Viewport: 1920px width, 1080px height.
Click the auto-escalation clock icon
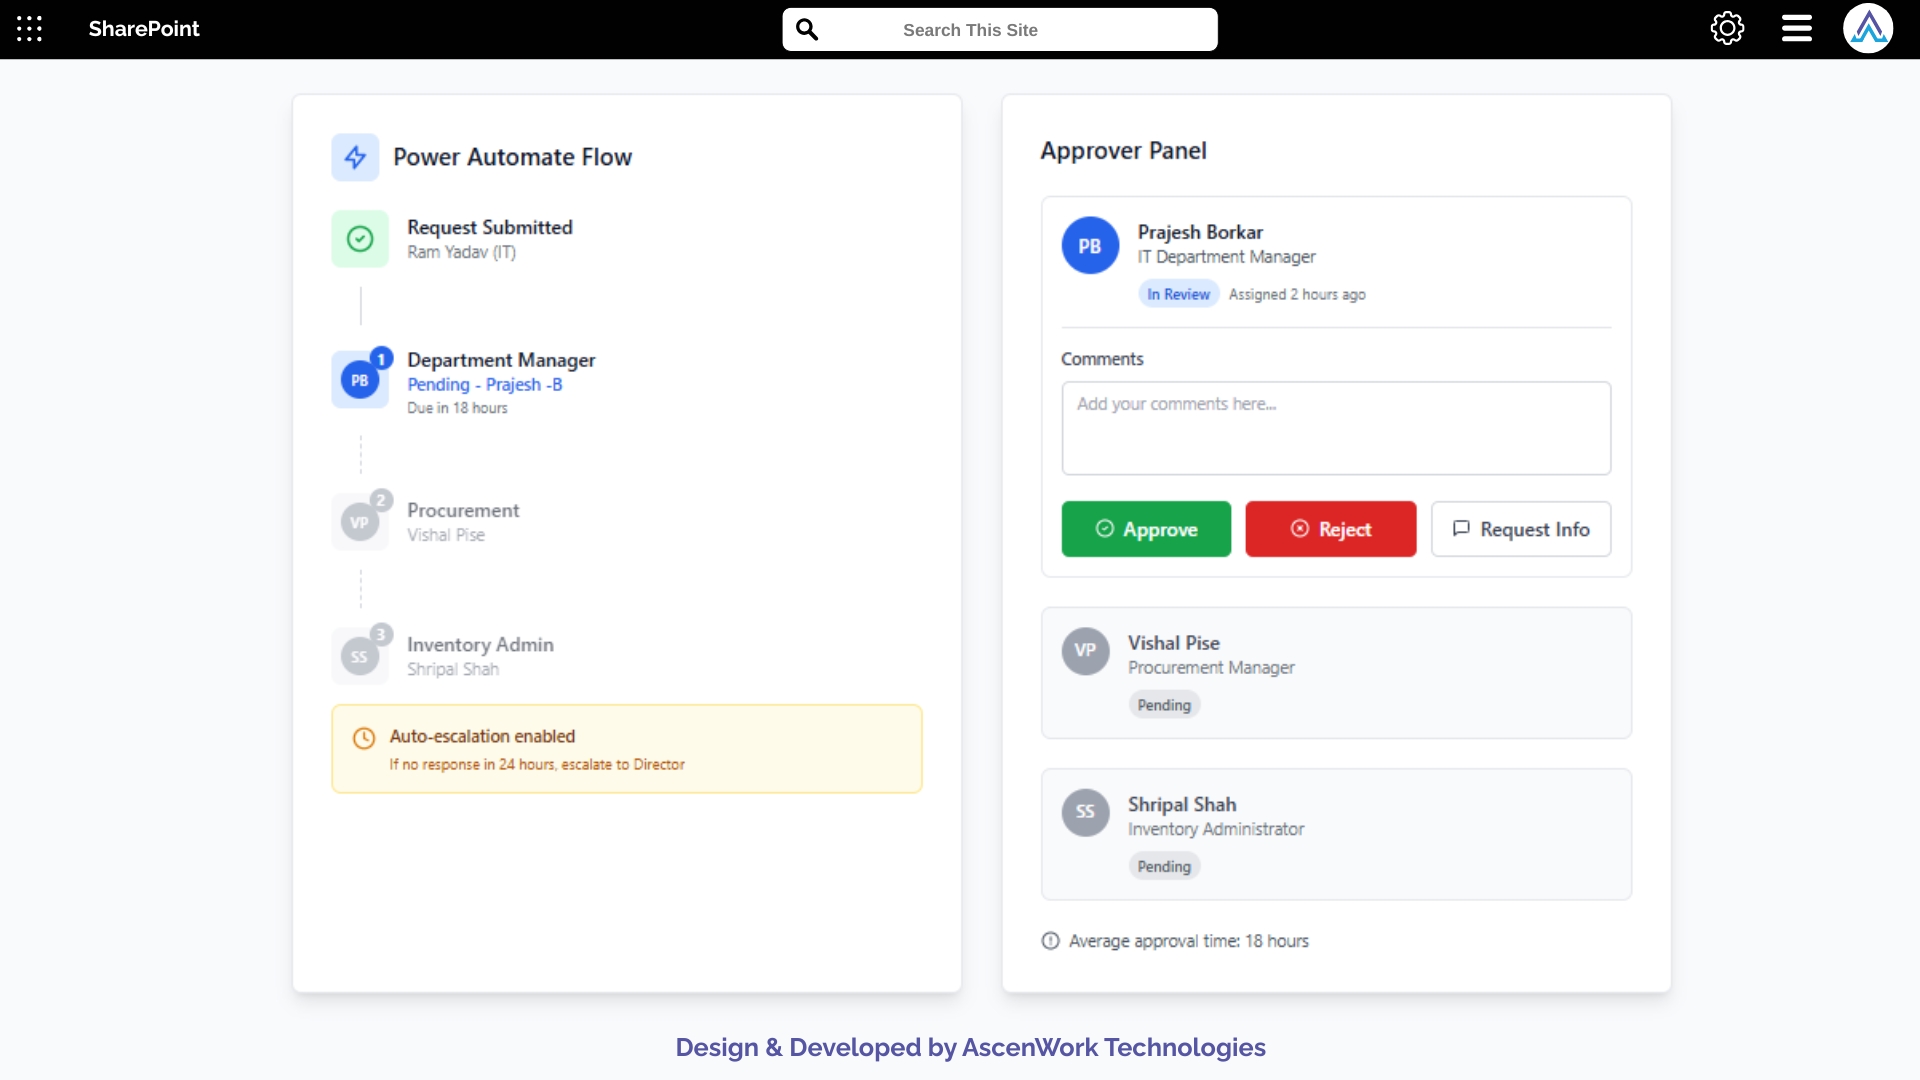[364, 738]
